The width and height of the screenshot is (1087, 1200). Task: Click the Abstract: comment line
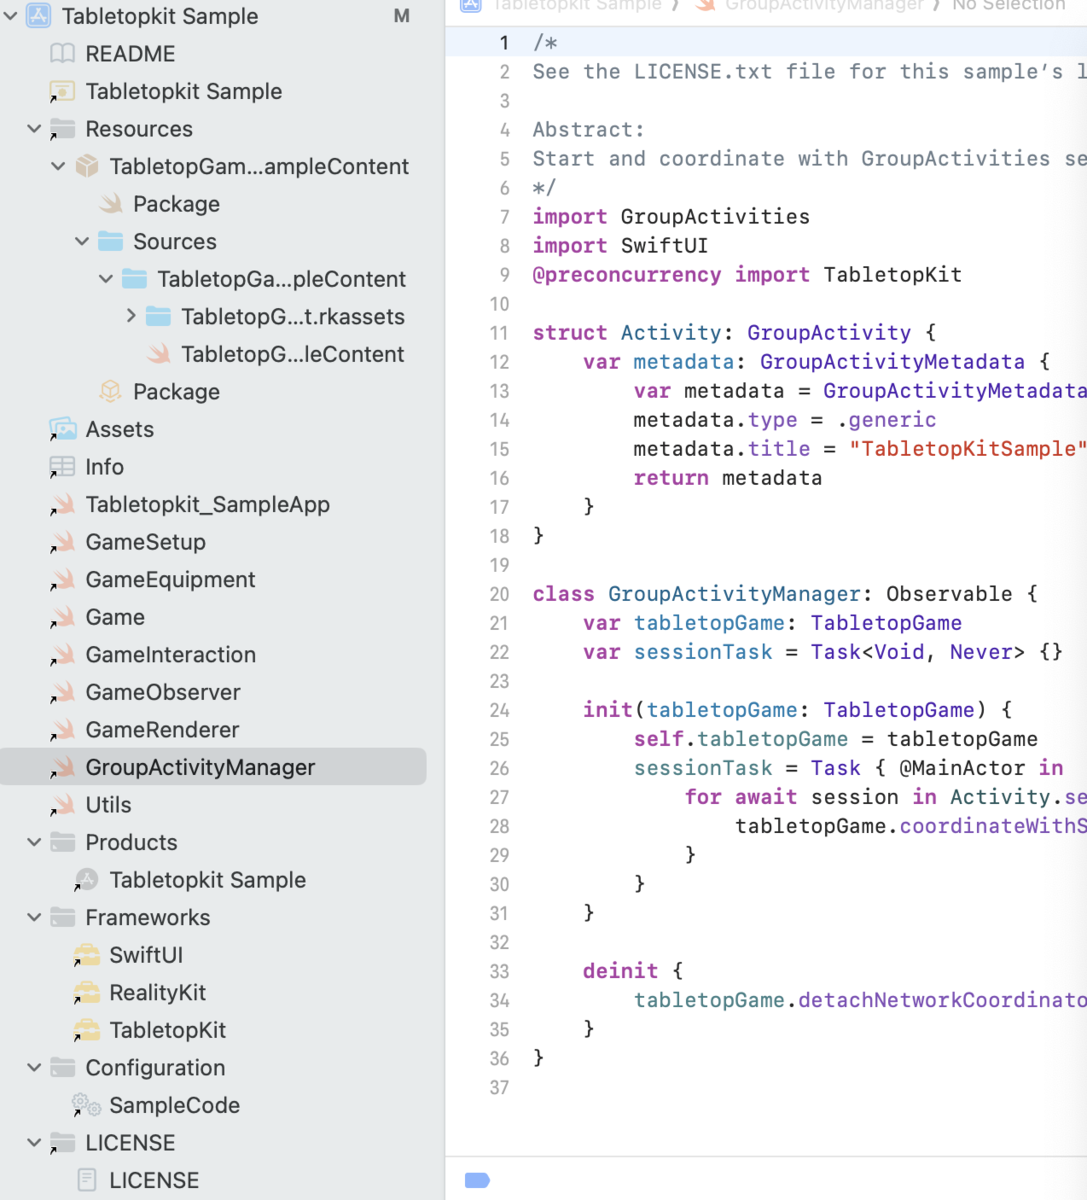pos(588,130)
